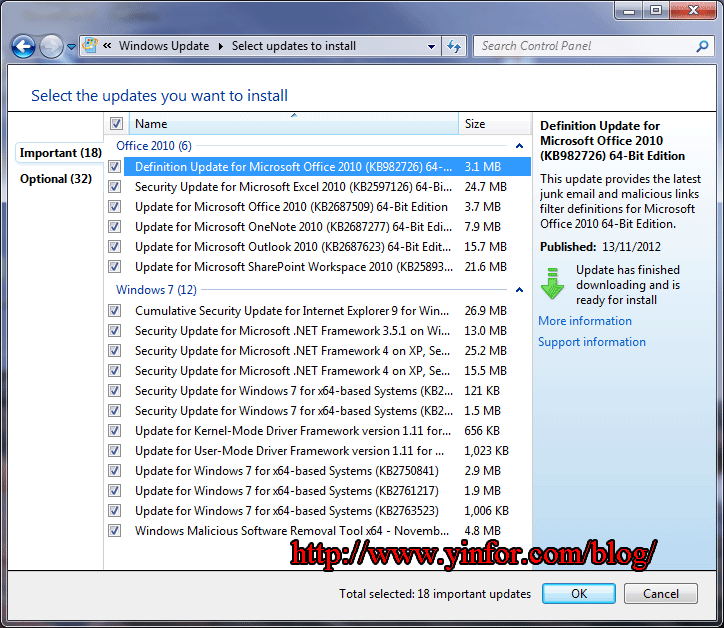Uncheck Malicious Software Removal Tool checkbox

pyautogui.click(x=115, y=531)
